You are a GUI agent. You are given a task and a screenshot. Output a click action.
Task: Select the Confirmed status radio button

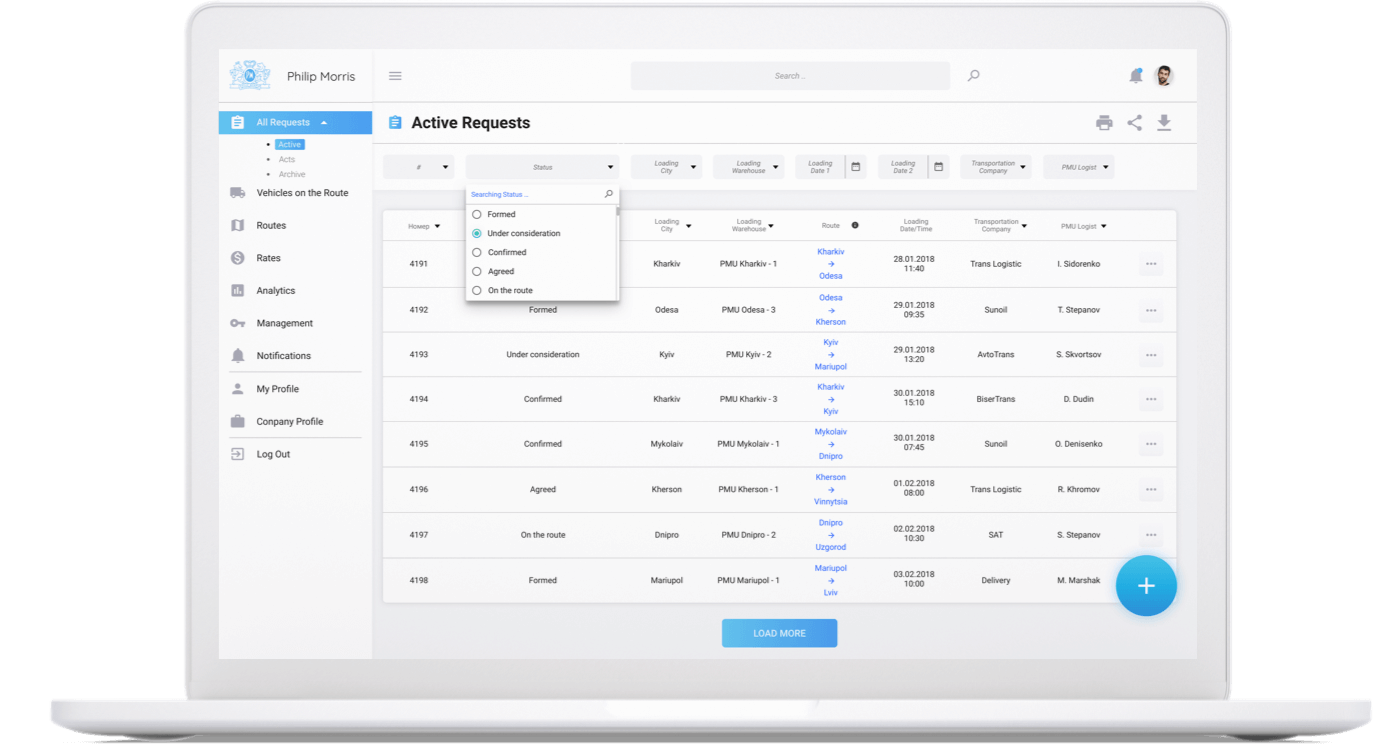(477, 253)
